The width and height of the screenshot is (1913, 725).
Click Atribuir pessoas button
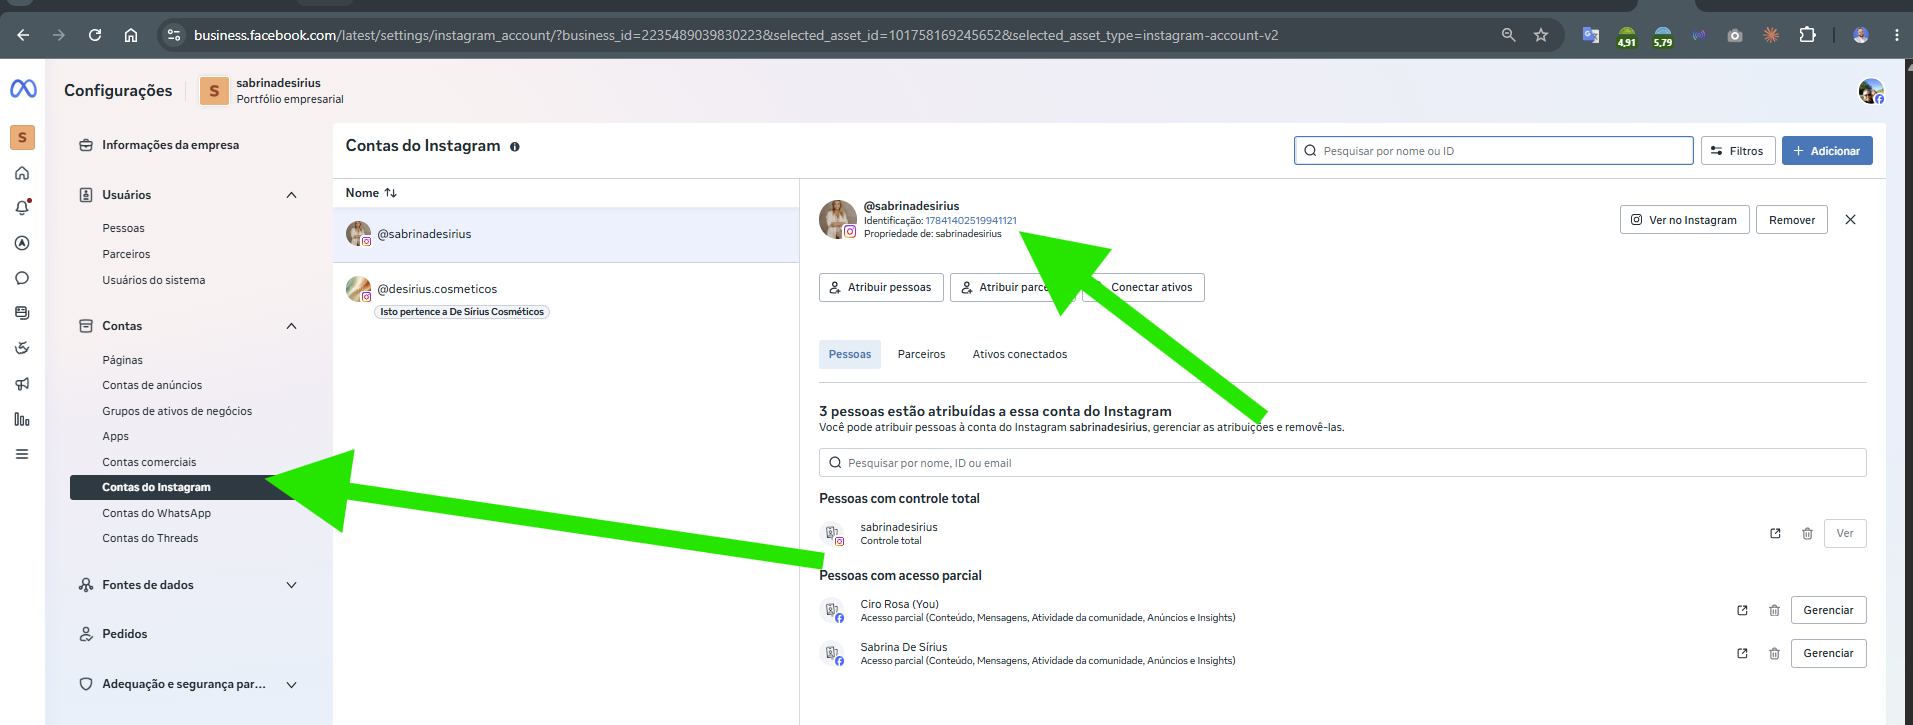point(880,287)
